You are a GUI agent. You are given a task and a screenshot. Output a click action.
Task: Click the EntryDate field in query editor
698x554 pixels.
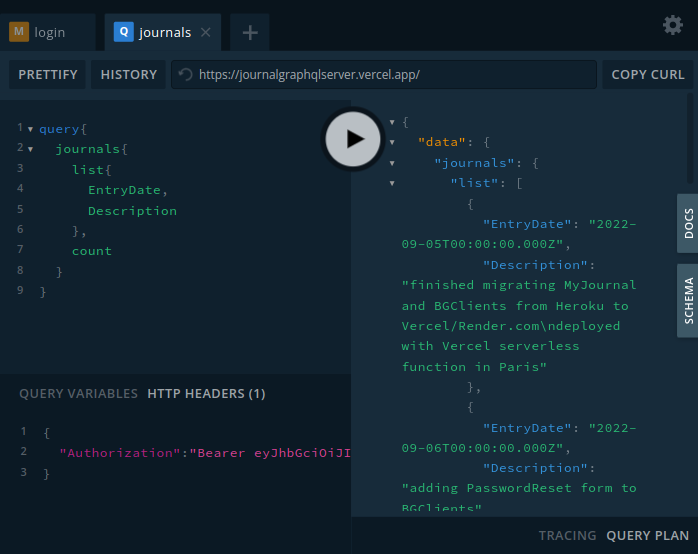[124, 190]
